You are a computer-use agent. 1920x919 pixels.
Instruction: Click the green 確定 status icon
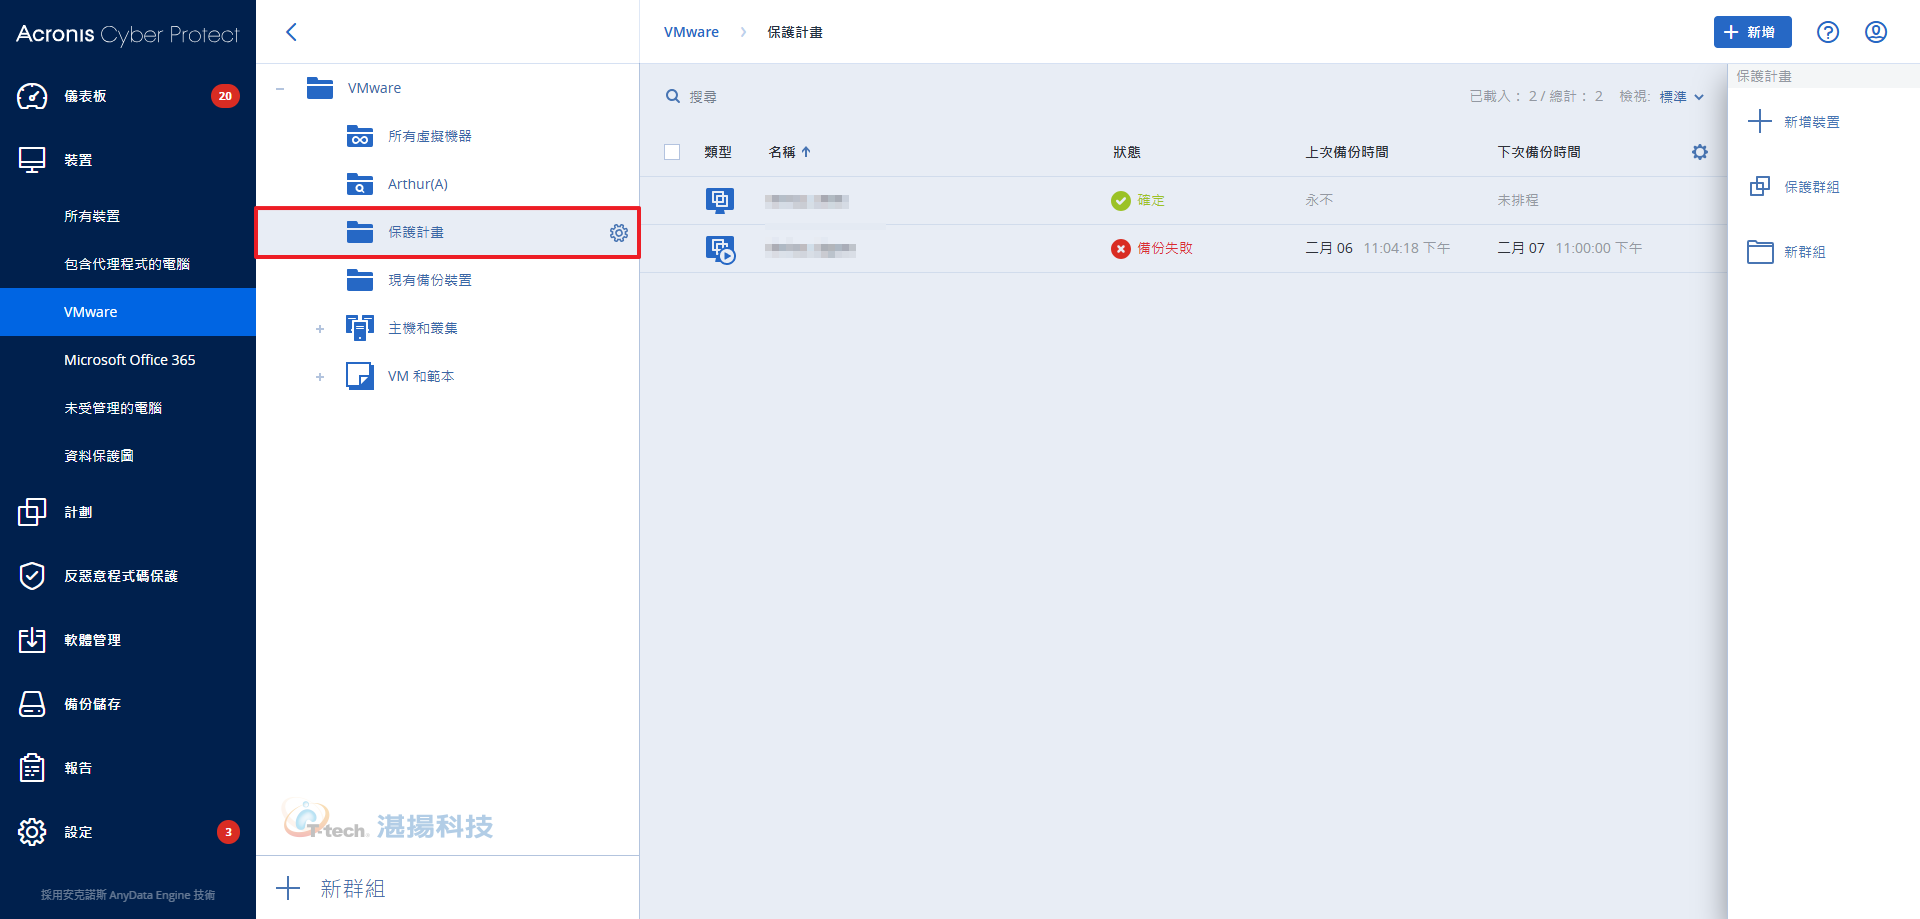pyautogui.click(x=1121, y=201)
